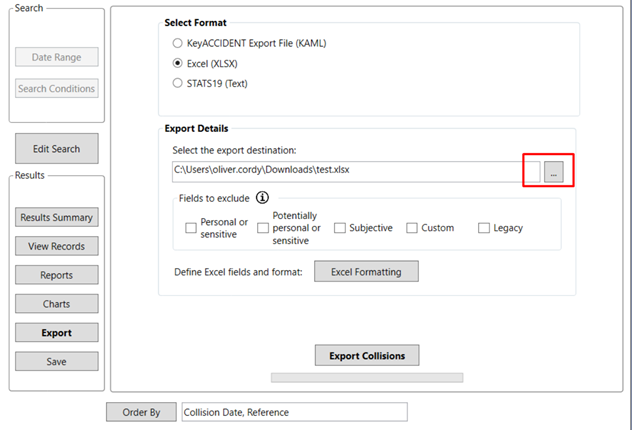
Task: Go to View Records
Action: [x=56, y=246]
